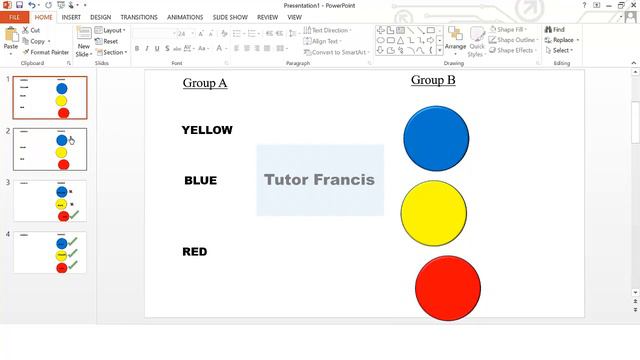
Task: Open the Shape Outline dropdown
Action: pos(513,40)
